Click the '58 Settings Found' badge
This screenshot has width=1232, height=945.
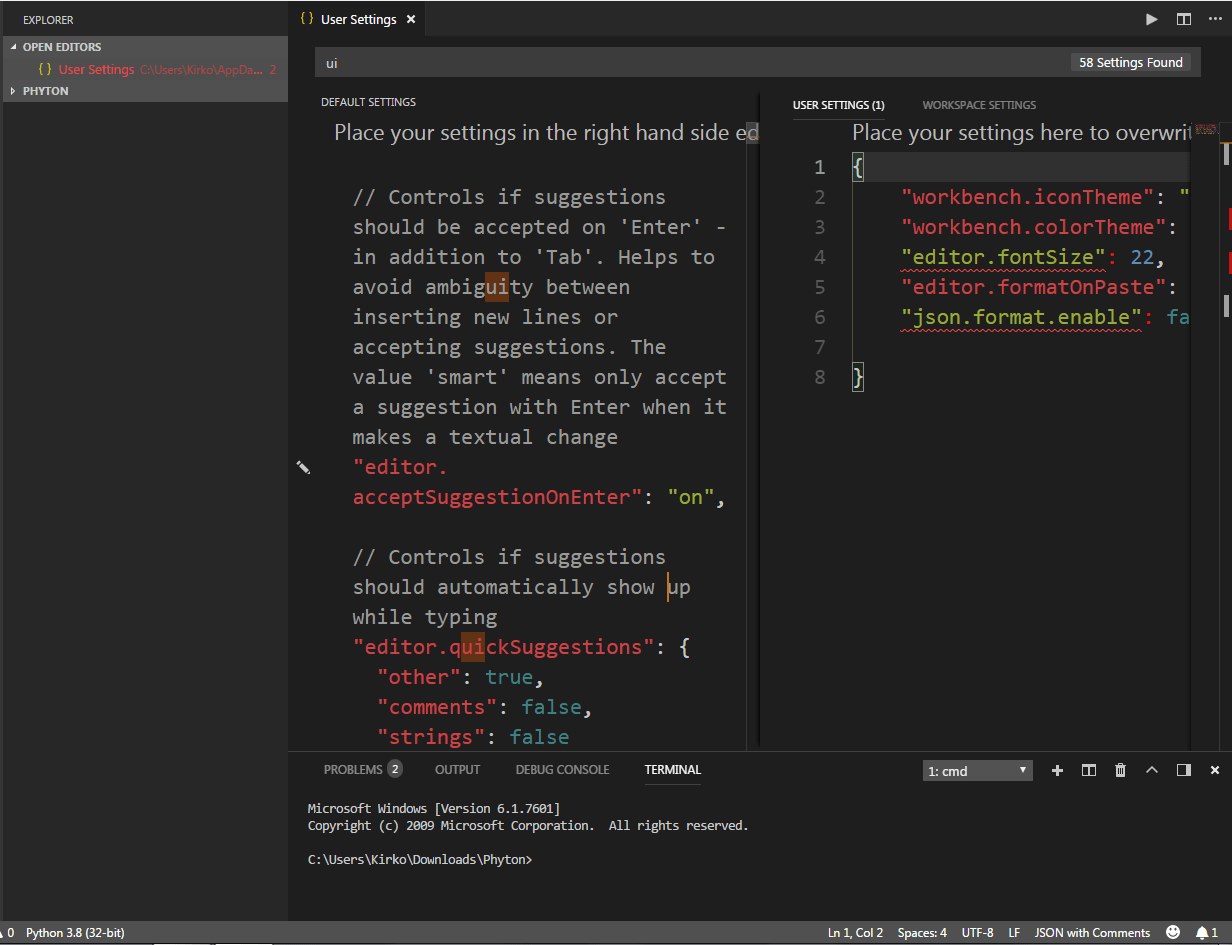(x=1130, y=62)
